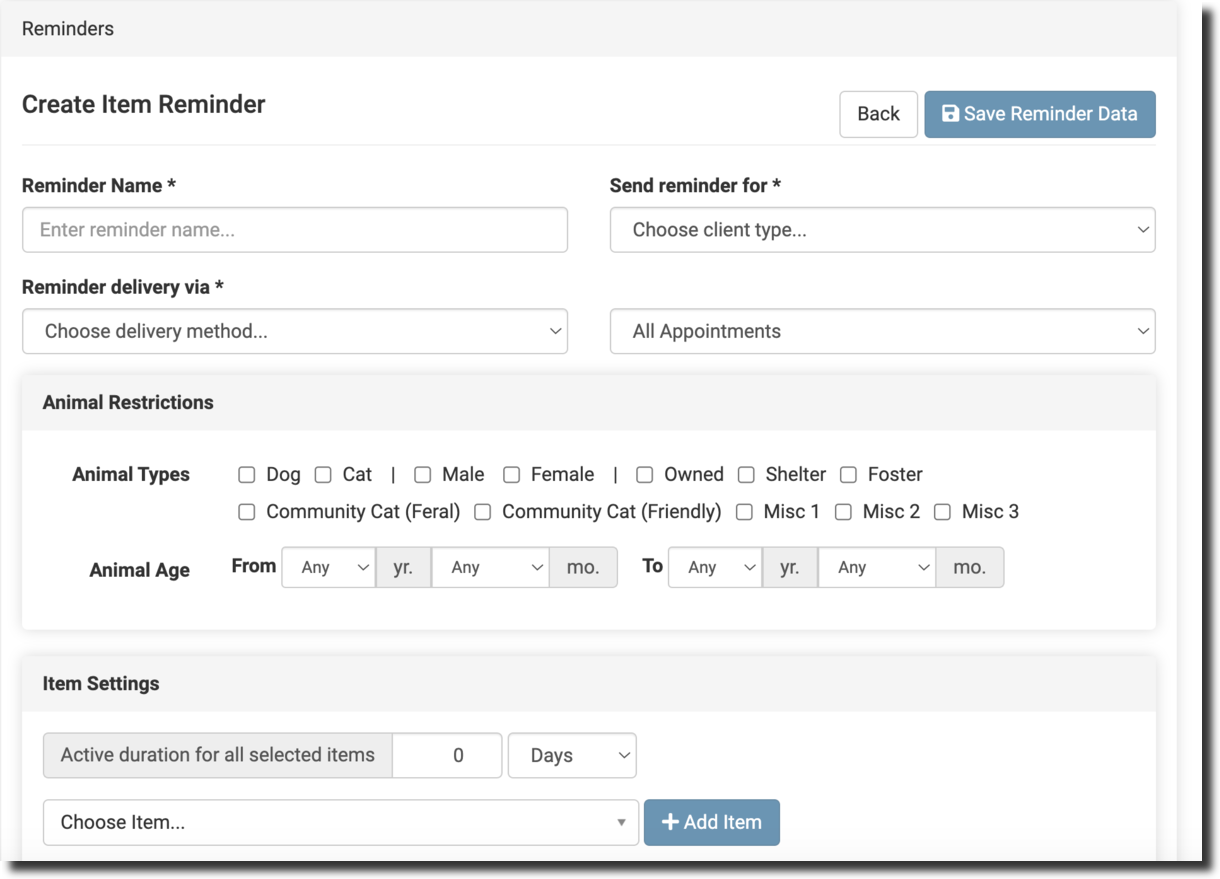The width and height of the screenshot is (1220, 879).
Task: Open the To months age dropdown
Action: tap(876, 567)
